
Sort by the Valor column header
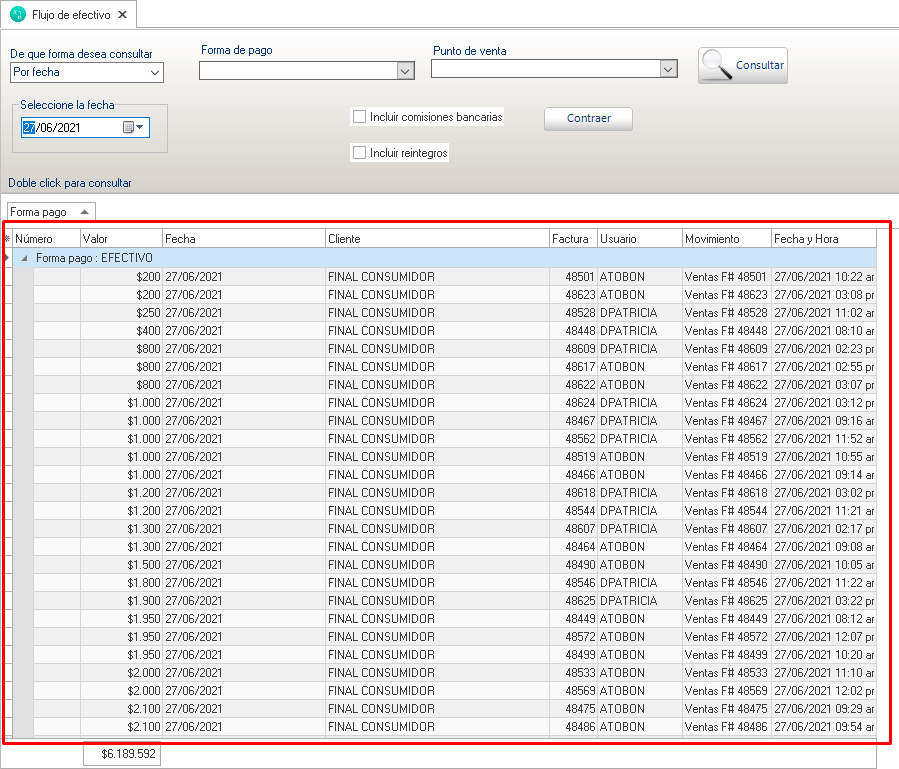(x=120, y=239)
